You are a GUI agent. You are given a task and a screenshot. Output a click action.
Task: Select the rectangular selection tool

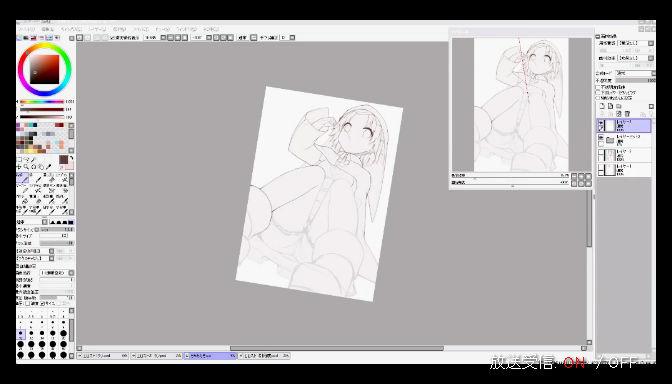pos(19,159)
